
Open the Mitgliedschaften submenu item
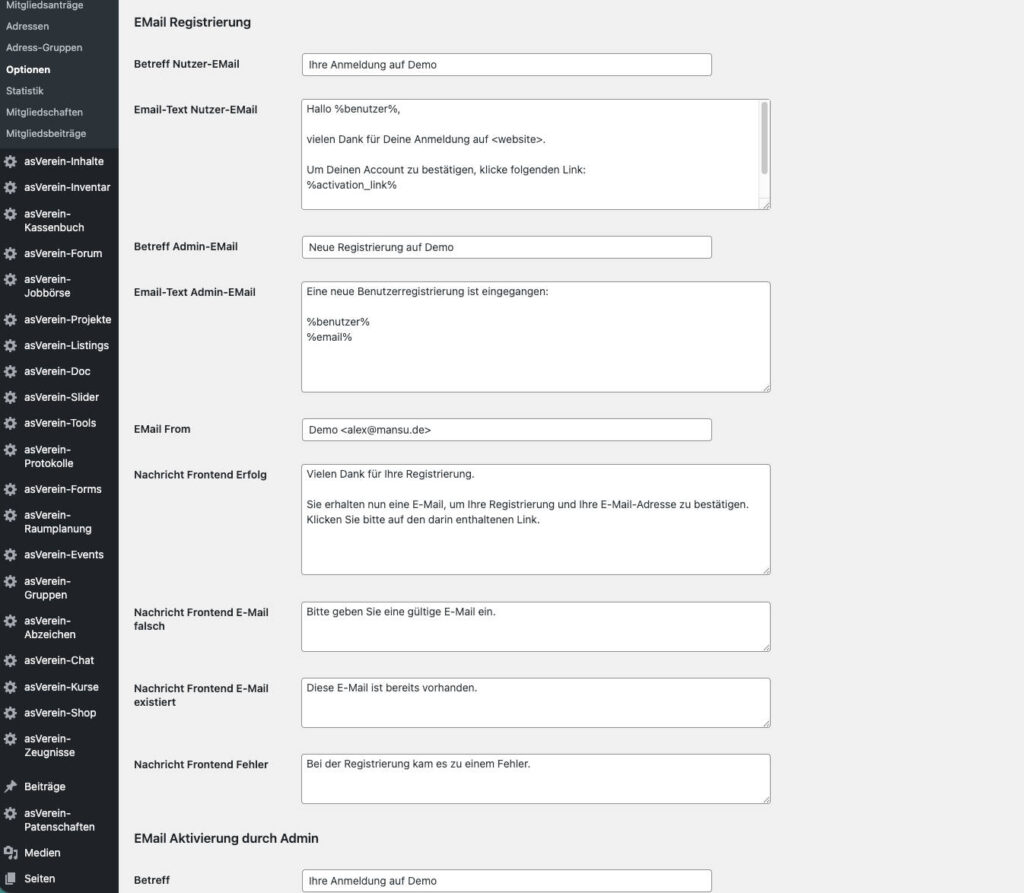tap(44, 112)
